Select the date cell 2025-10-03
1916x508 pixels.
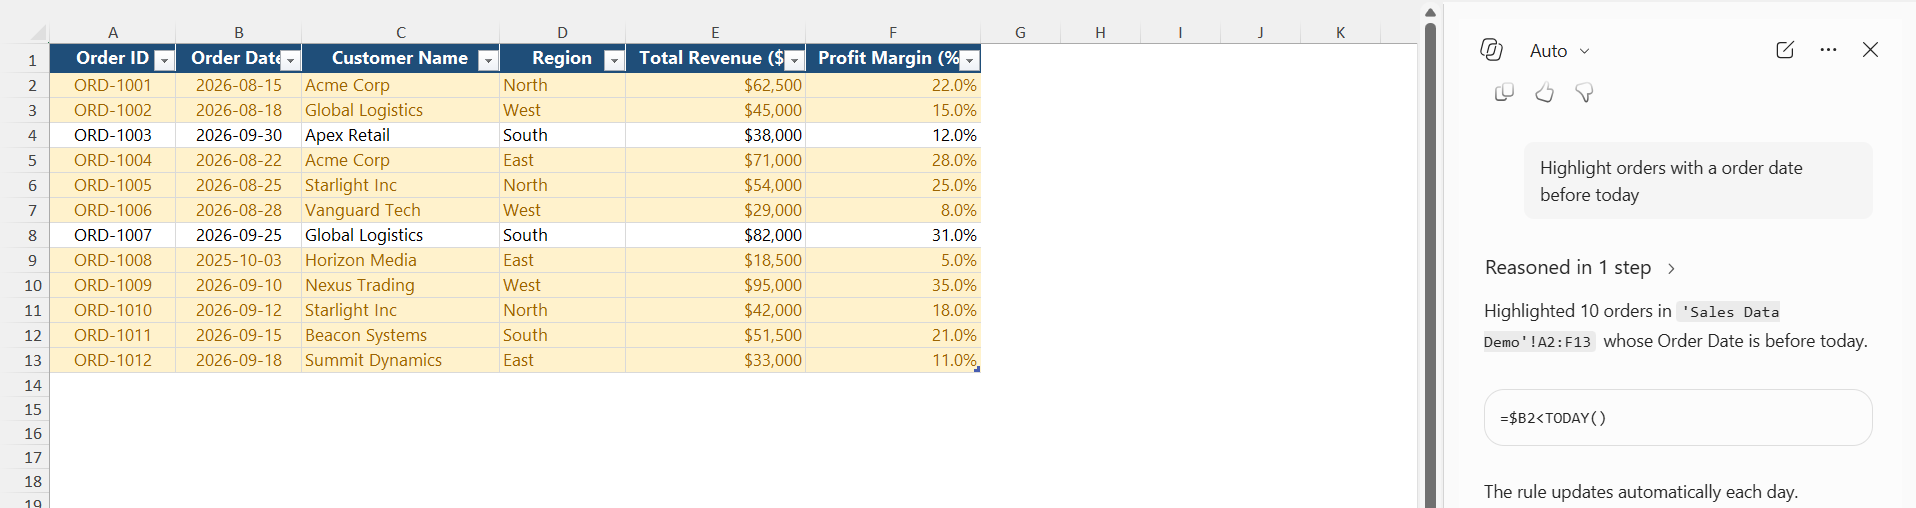click(x=239, y=260)
